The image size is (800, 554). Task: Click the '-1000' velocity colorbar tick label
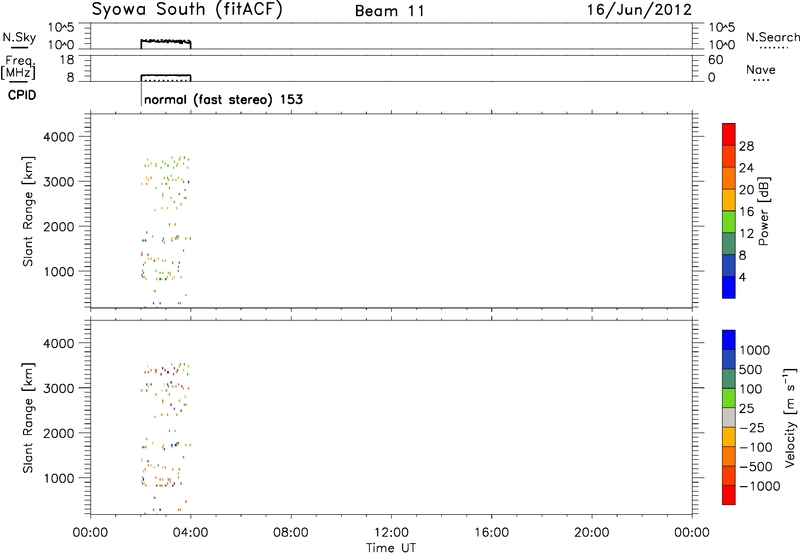point(760,486)
